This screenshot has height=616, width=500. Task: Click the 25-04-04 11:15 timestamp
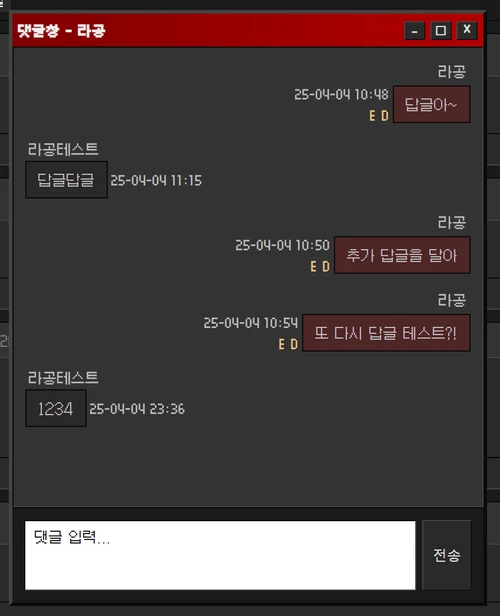(156, 180)
